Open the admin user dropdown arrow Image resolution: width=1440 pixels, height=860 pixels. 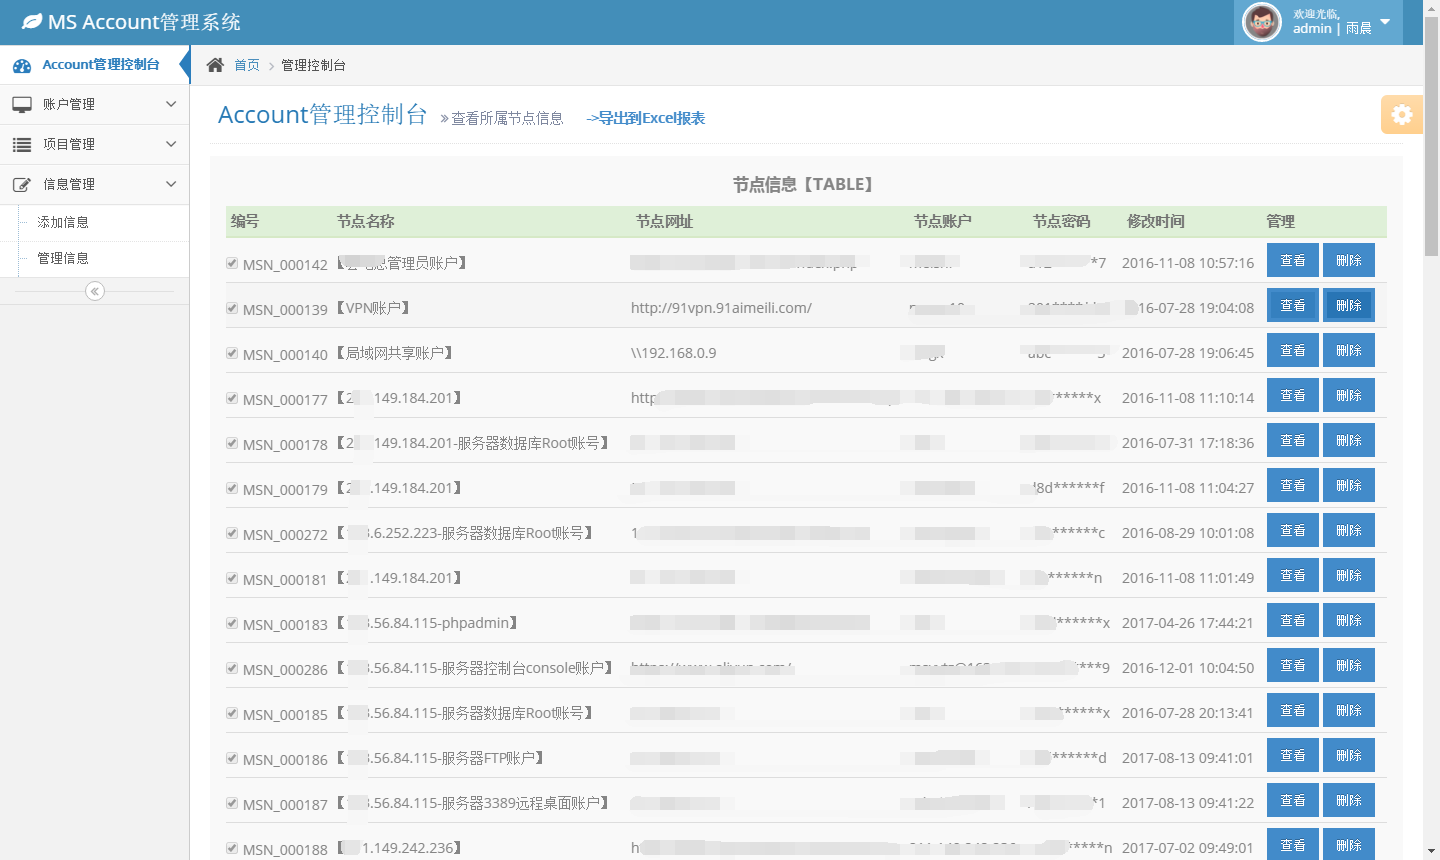[x=1385, y=22]
